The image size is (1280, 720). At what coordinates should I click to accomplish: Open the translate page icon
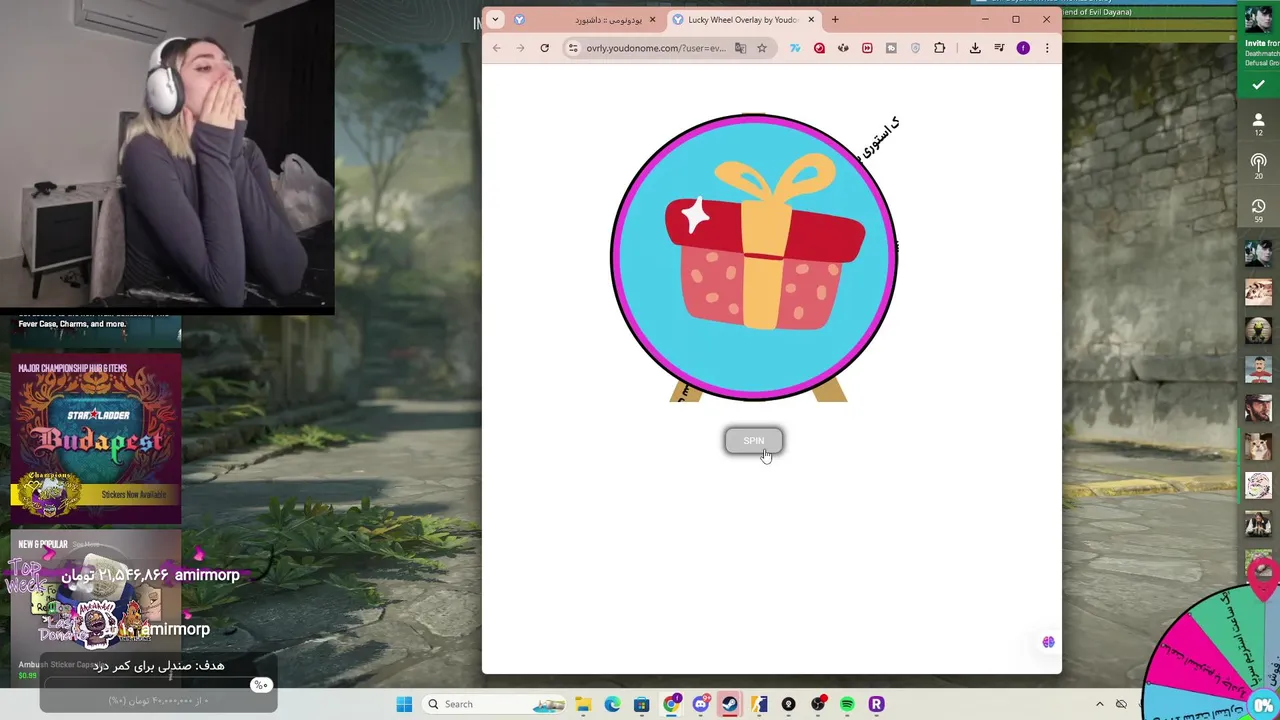(740, 48)
